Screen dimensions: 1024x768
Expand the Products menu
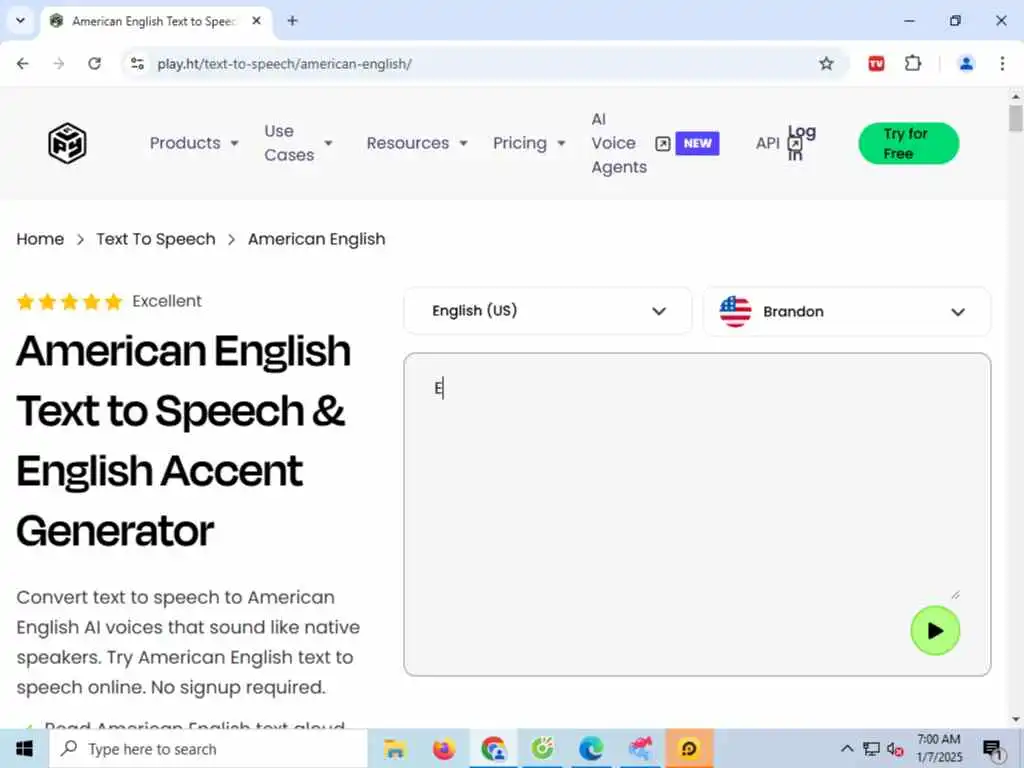pyautogui.click(x=194, y=143)
